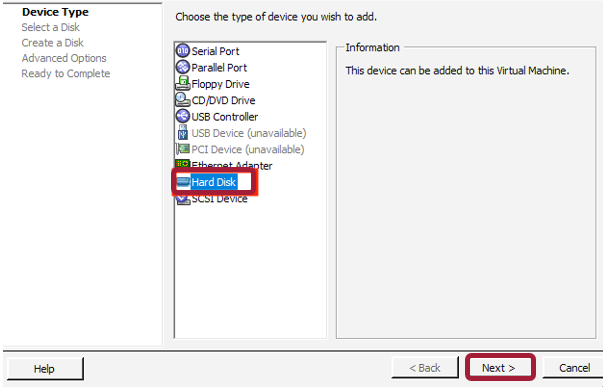Pick the USB Controller icon

point(183,116)
